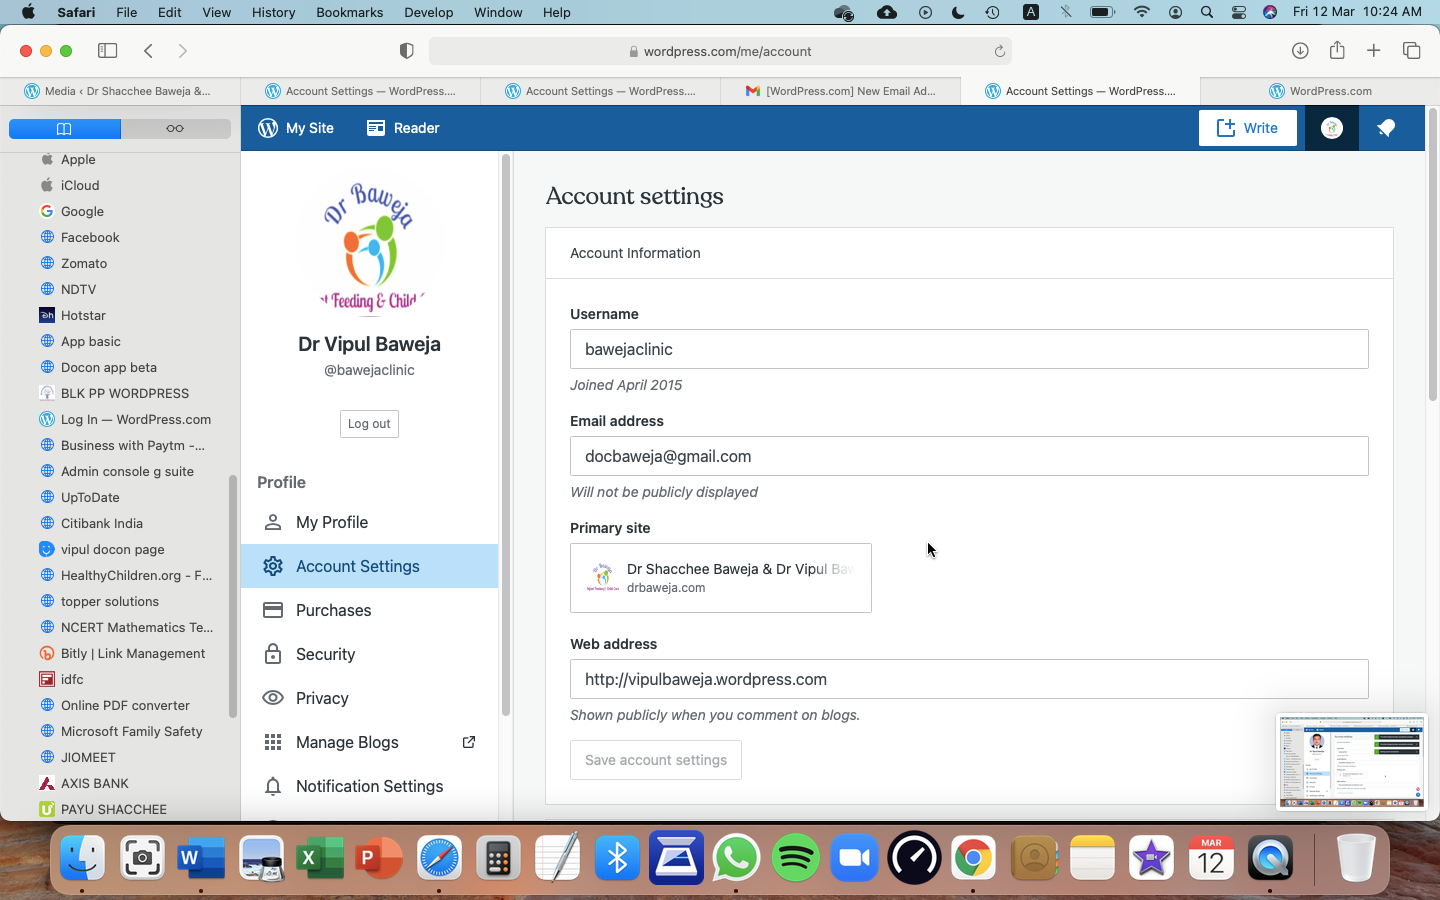This screenshot has width=1440, height=900.
Task: Open macOS Control Center in menu bar
Action: coord(1238,12)
